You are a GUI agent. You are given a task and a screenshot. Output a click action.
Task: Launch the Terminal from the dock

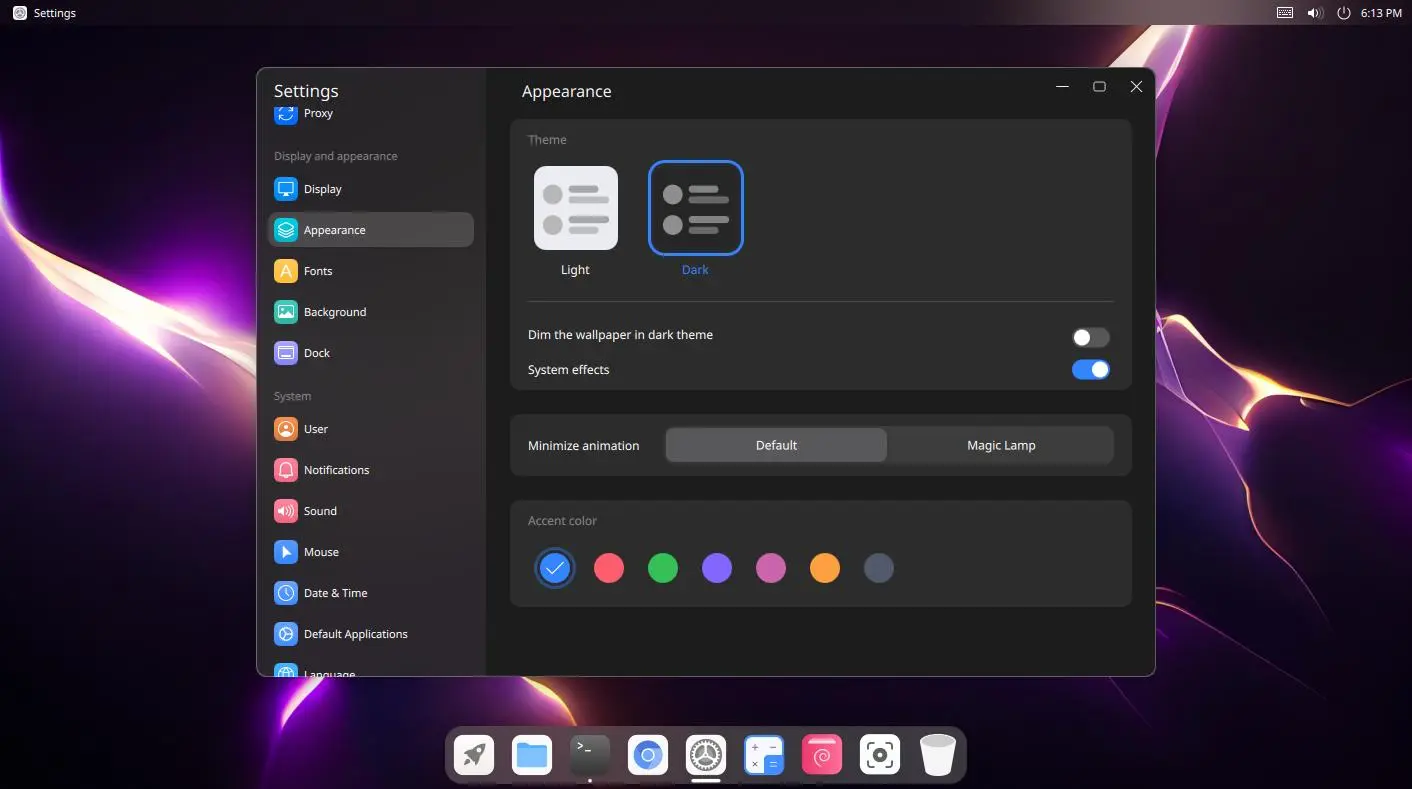click(x=590, y=755)
